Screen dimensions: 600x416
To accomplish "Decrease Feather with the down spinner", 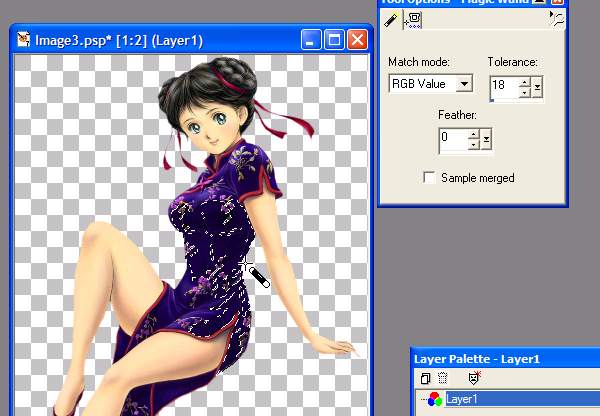I will click(x=474, y=145).
